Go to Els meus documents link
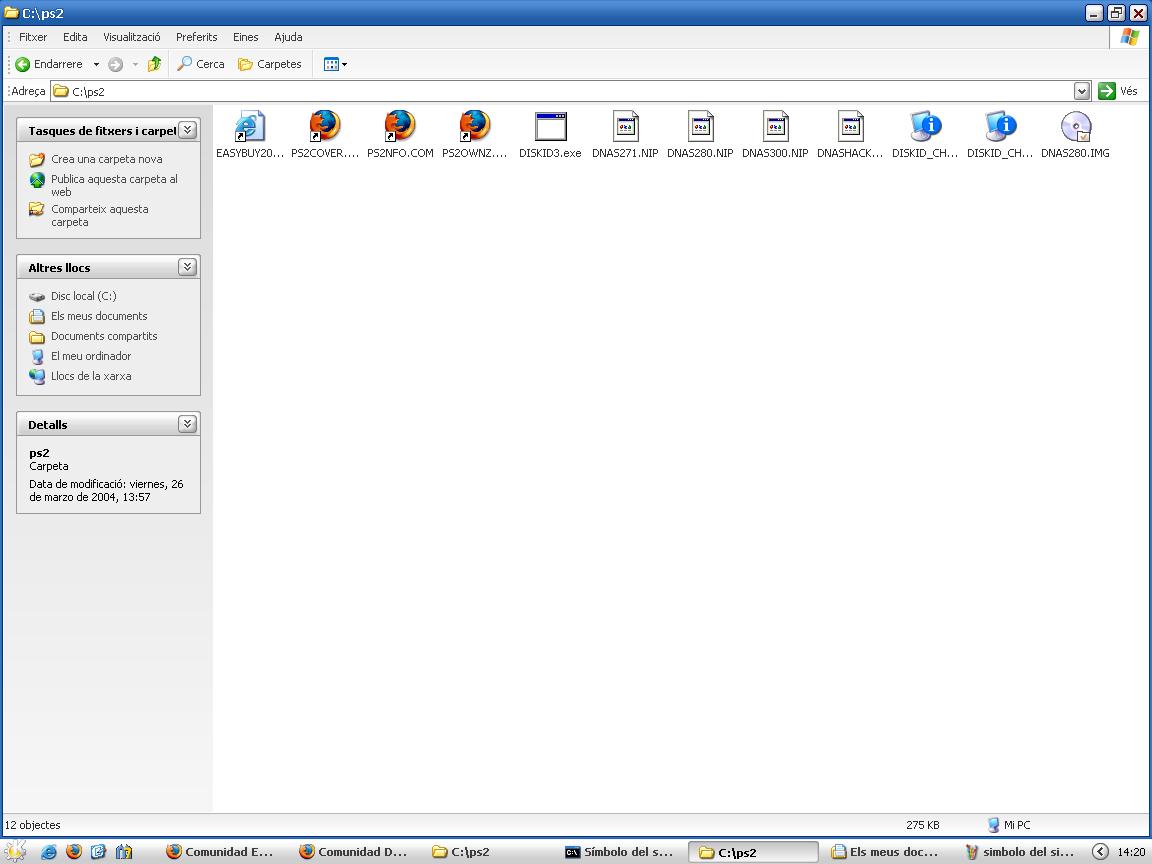 (x=99, y=316)
